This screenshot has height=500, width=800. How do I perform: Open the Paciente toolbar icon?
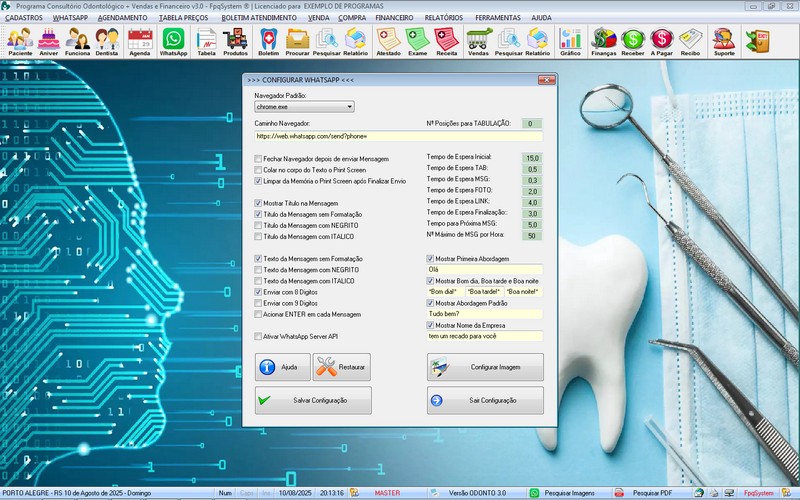(x=20, y=41)
